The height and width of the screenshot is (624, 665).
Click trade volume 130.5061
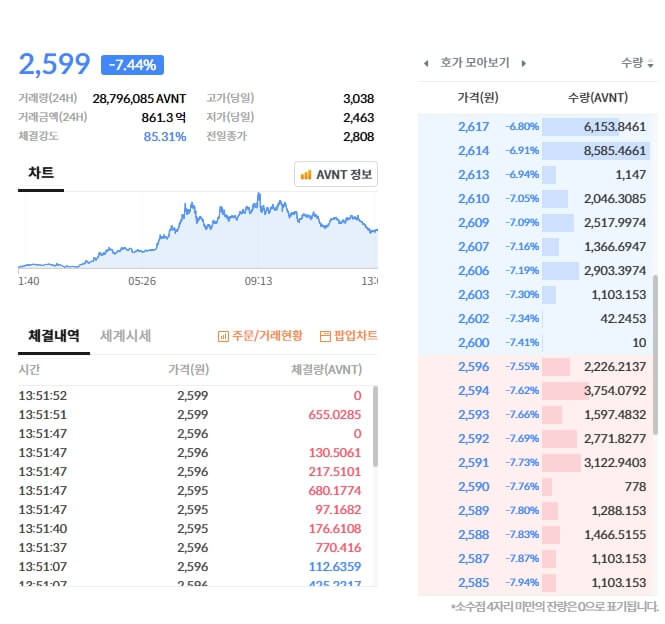[335, 453]
